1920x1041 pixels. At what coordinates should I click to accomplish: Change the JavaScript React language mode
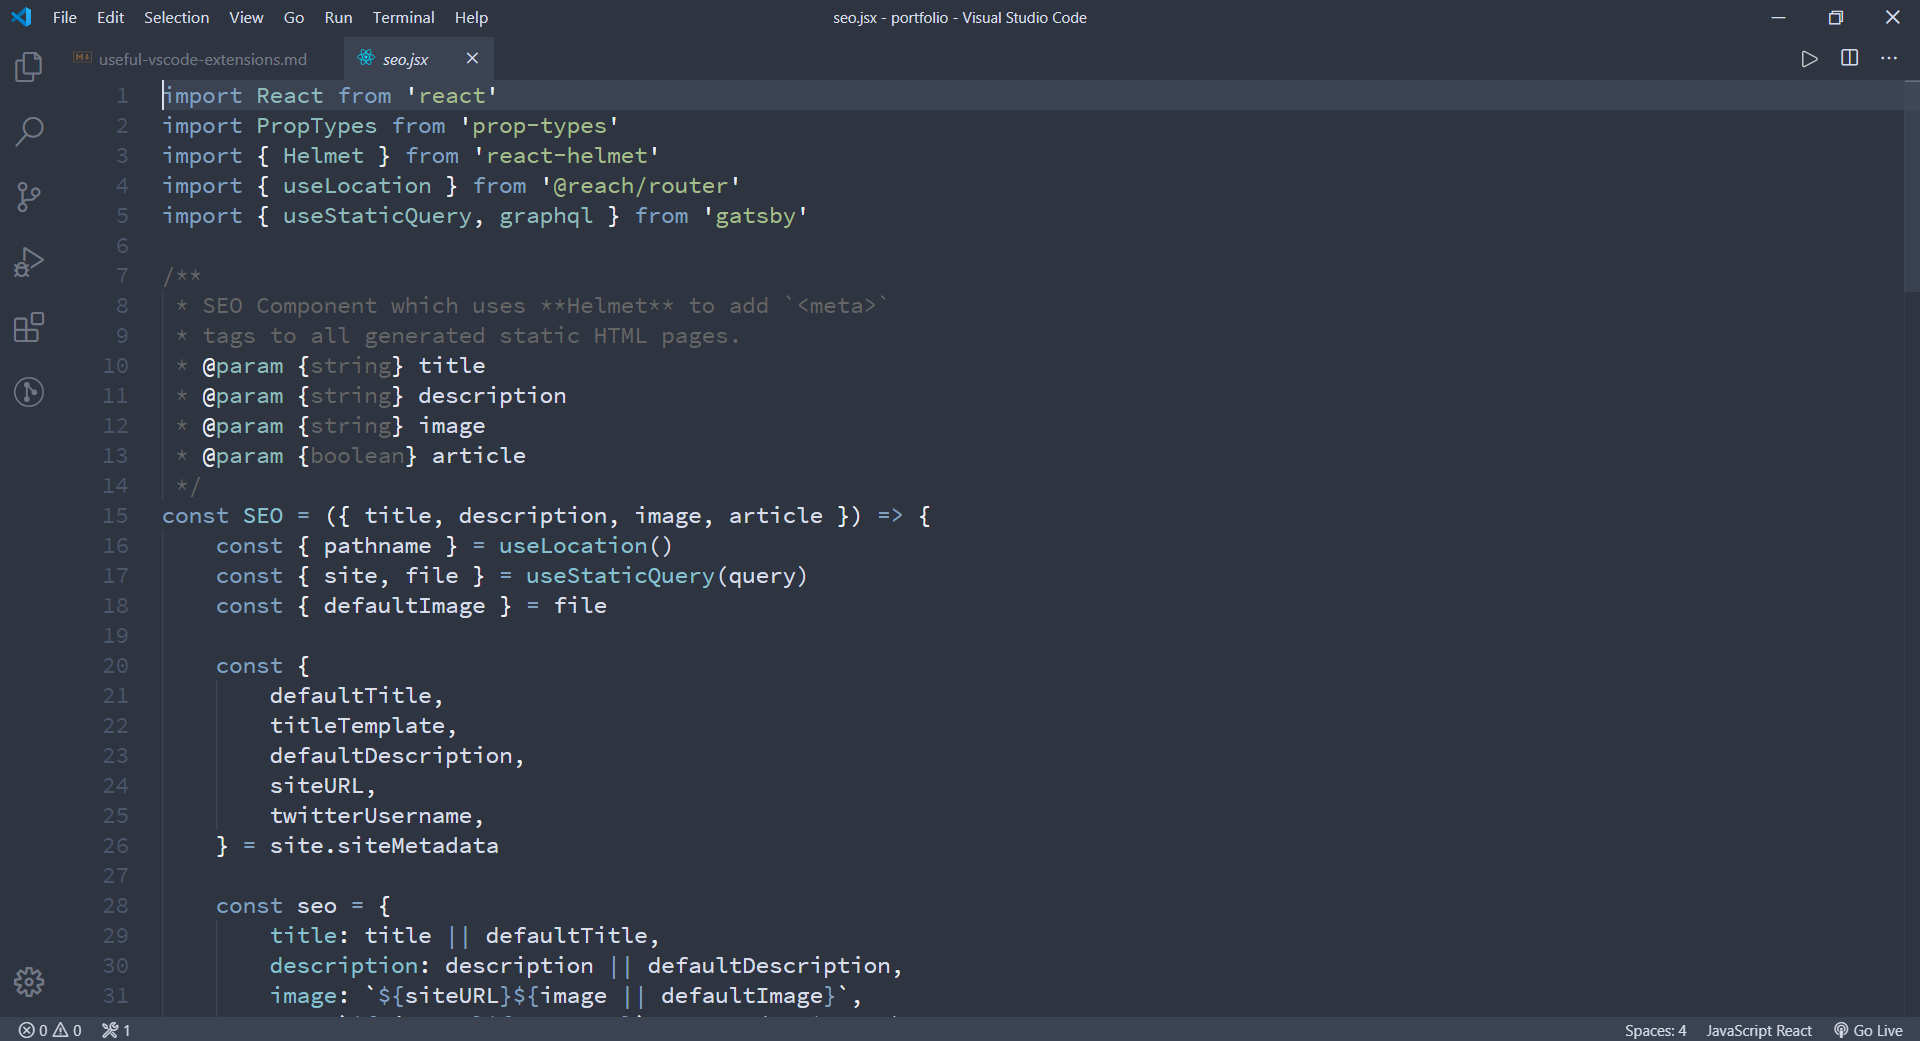[1759, 1030]
